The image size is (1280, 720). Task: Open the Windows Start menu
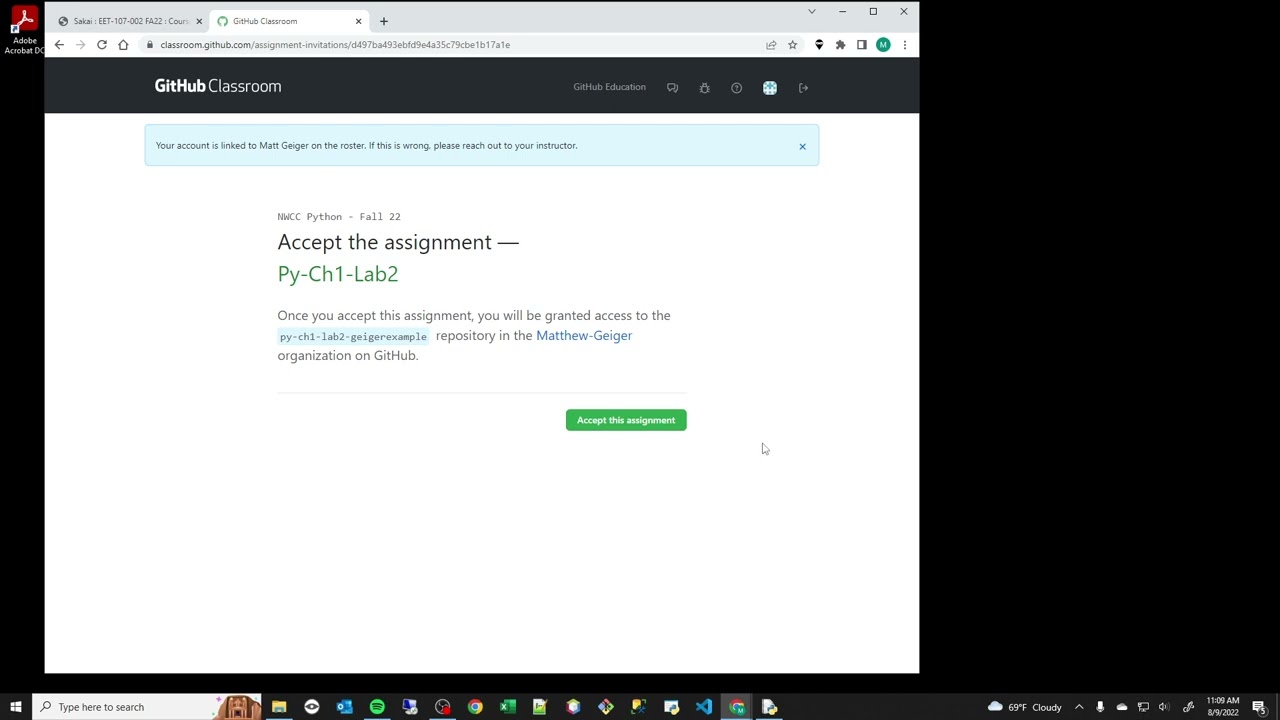point(16,707)
